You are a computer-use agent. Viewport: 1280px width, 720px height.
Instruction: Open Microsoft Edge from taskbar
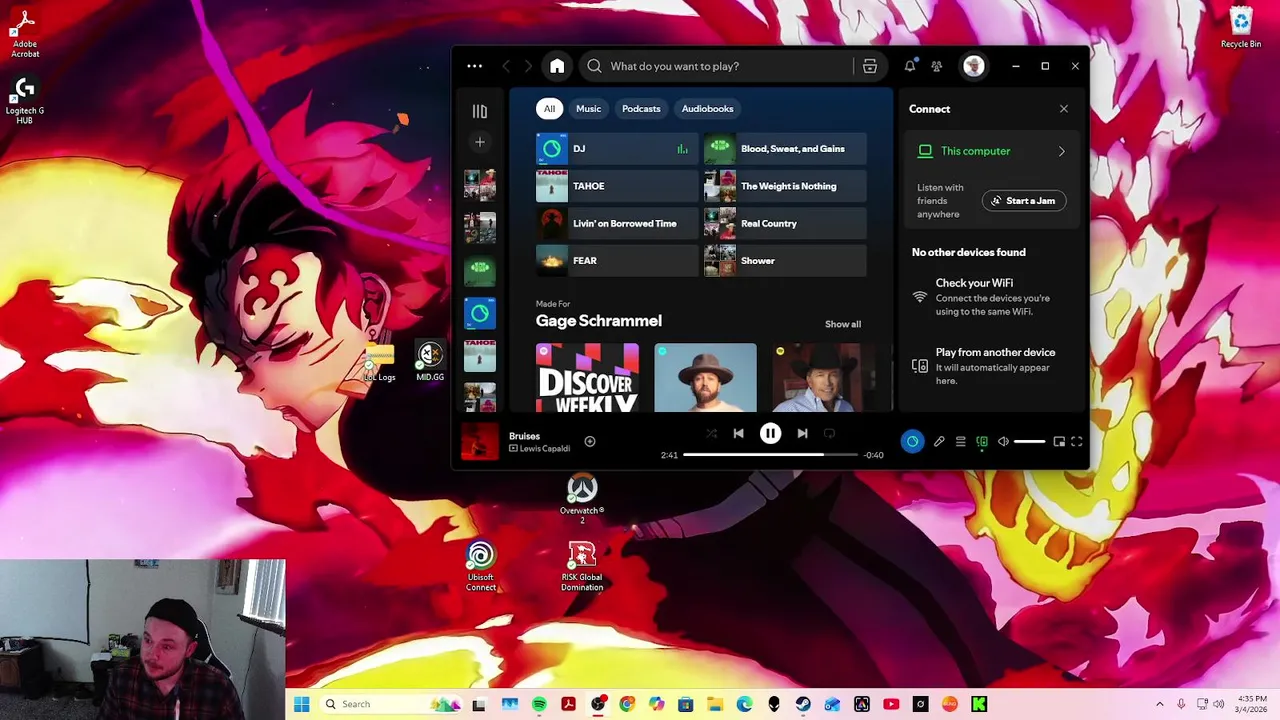pos(744,704)
